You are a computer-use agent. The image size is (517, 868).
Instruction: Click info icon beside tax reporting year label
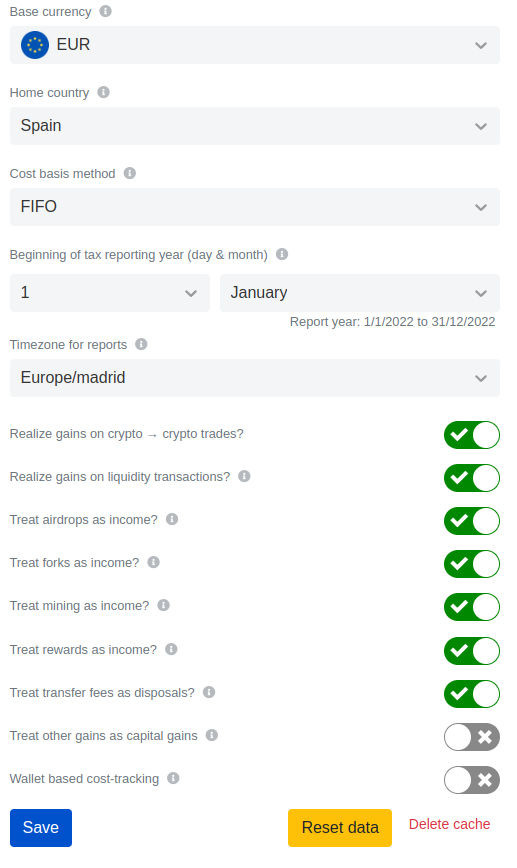282,254
